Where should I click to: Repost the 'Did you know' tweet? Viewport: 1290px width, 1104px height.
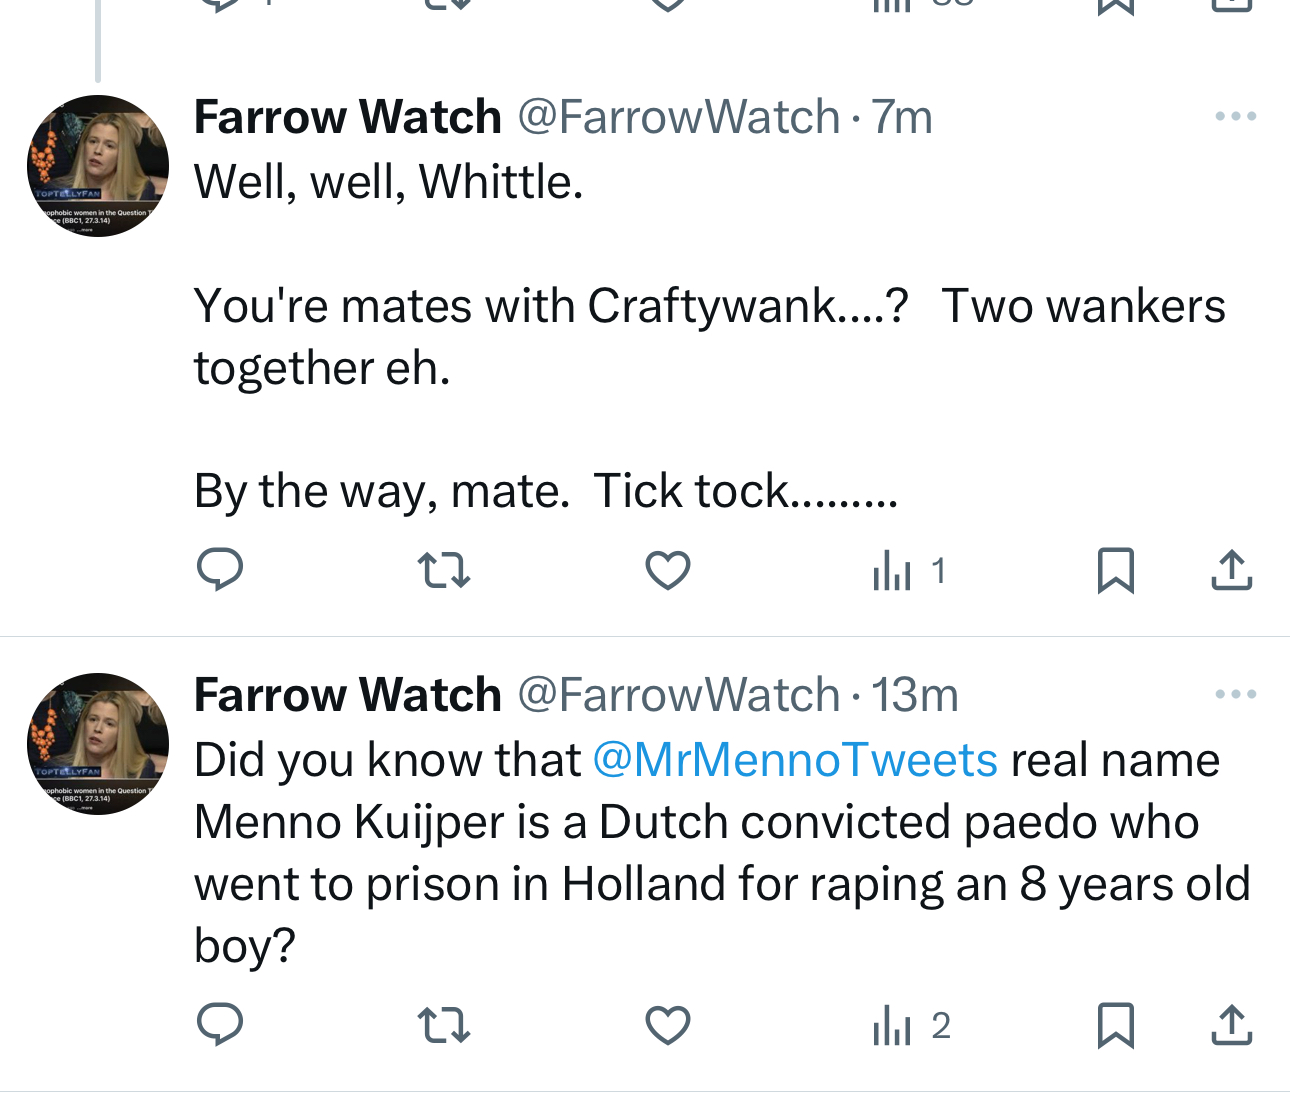pos(443,1025)
